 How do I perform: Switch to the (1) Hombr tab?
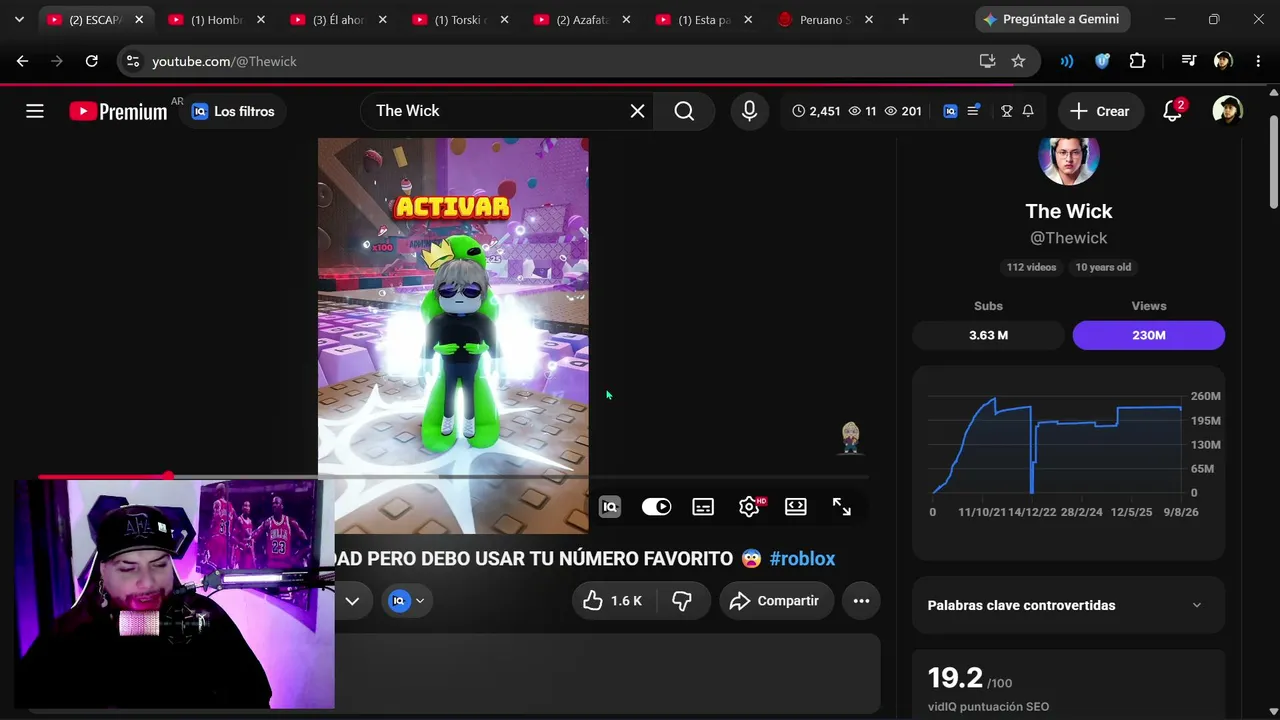pos(216,19)
